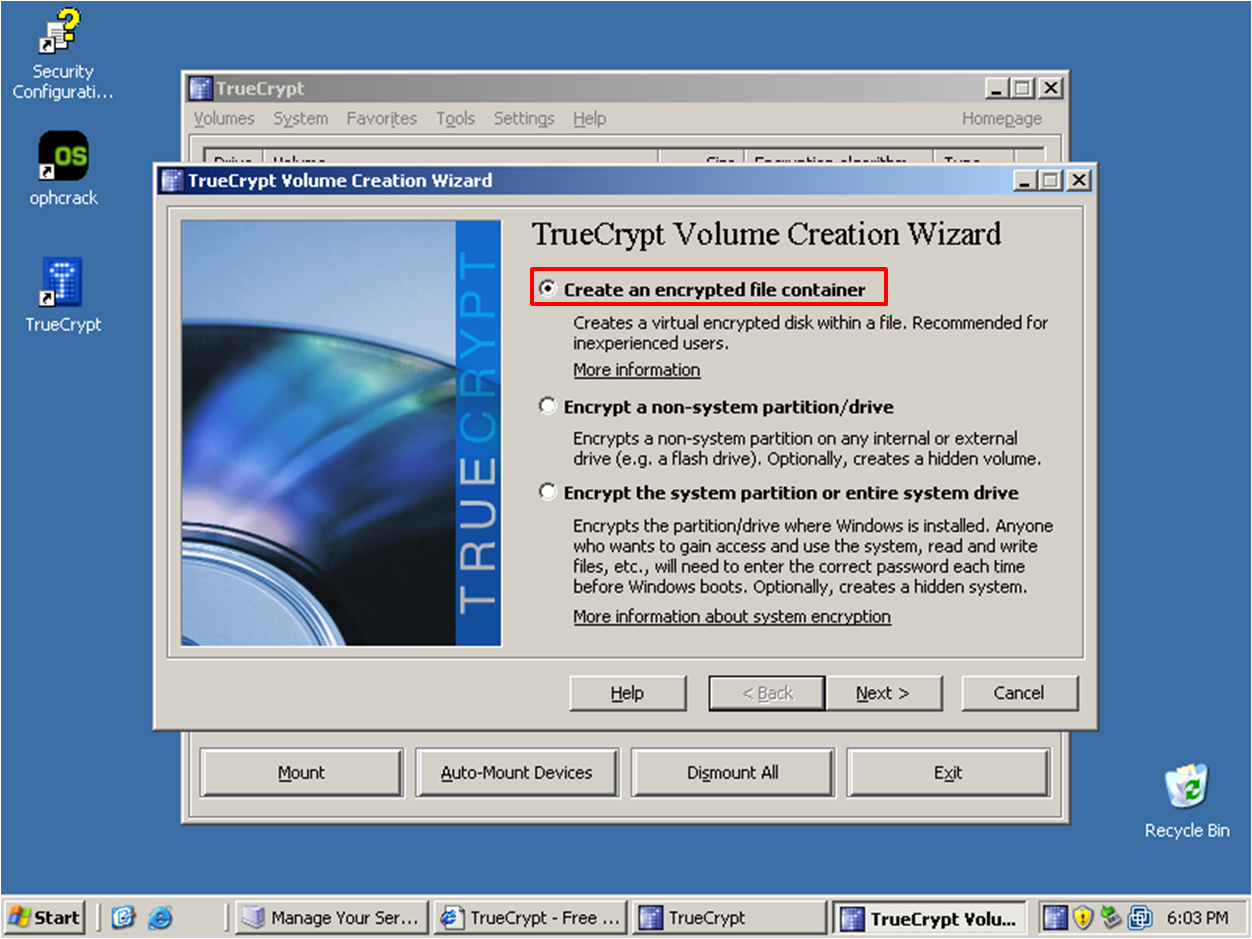Viewport: 1252px width, 939px height.
Task: Click the TrueCrypt Volume wizard taskbar item
Action: click(x=930, y=917)
